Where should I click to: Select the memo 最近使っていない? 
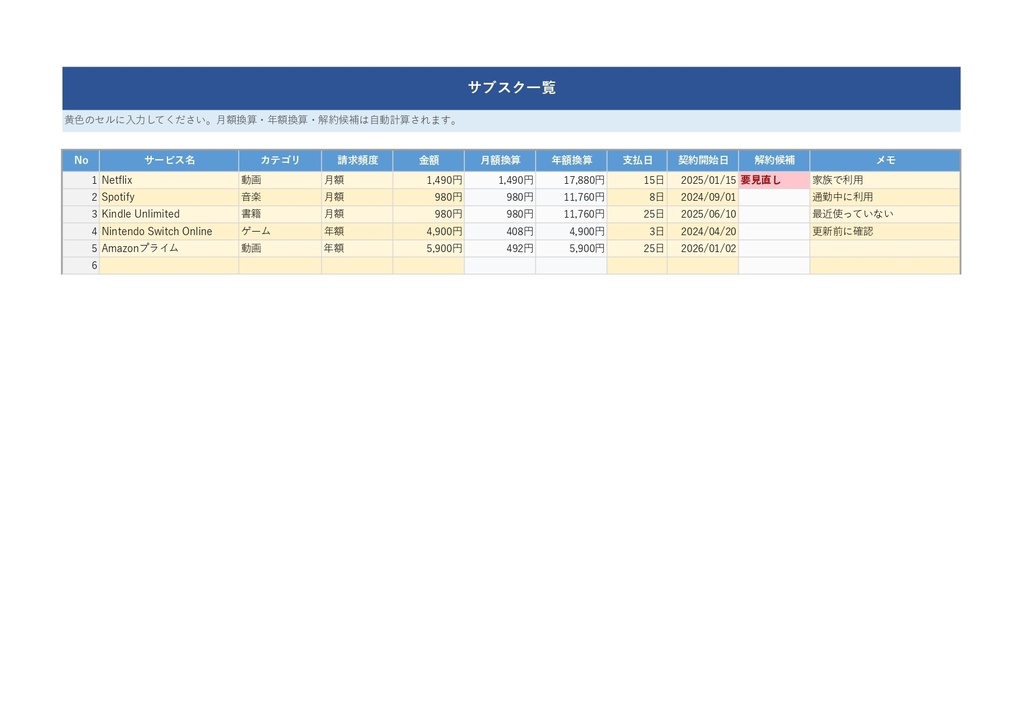pyautogui.click(x=886, y=214)
